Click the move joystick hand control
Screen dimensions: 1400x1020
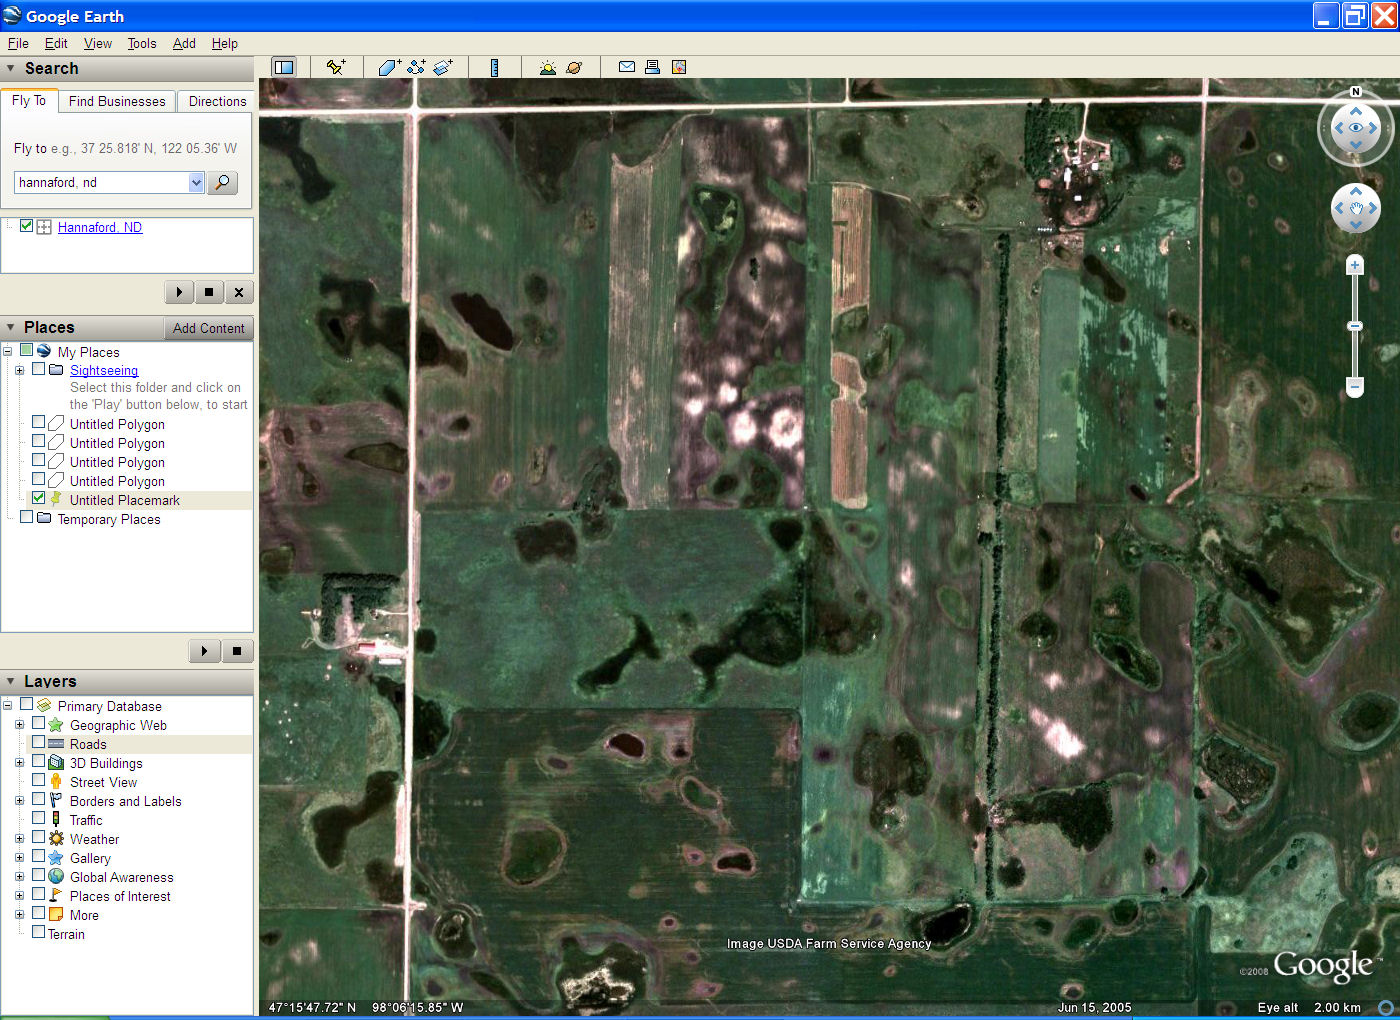(1356, 208)
